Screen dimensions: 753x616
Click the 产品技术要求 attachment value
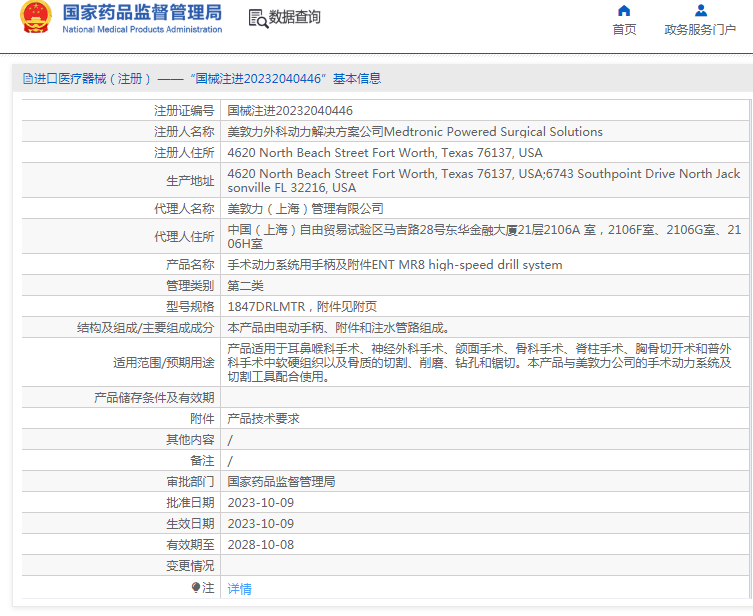click(263, 419)
